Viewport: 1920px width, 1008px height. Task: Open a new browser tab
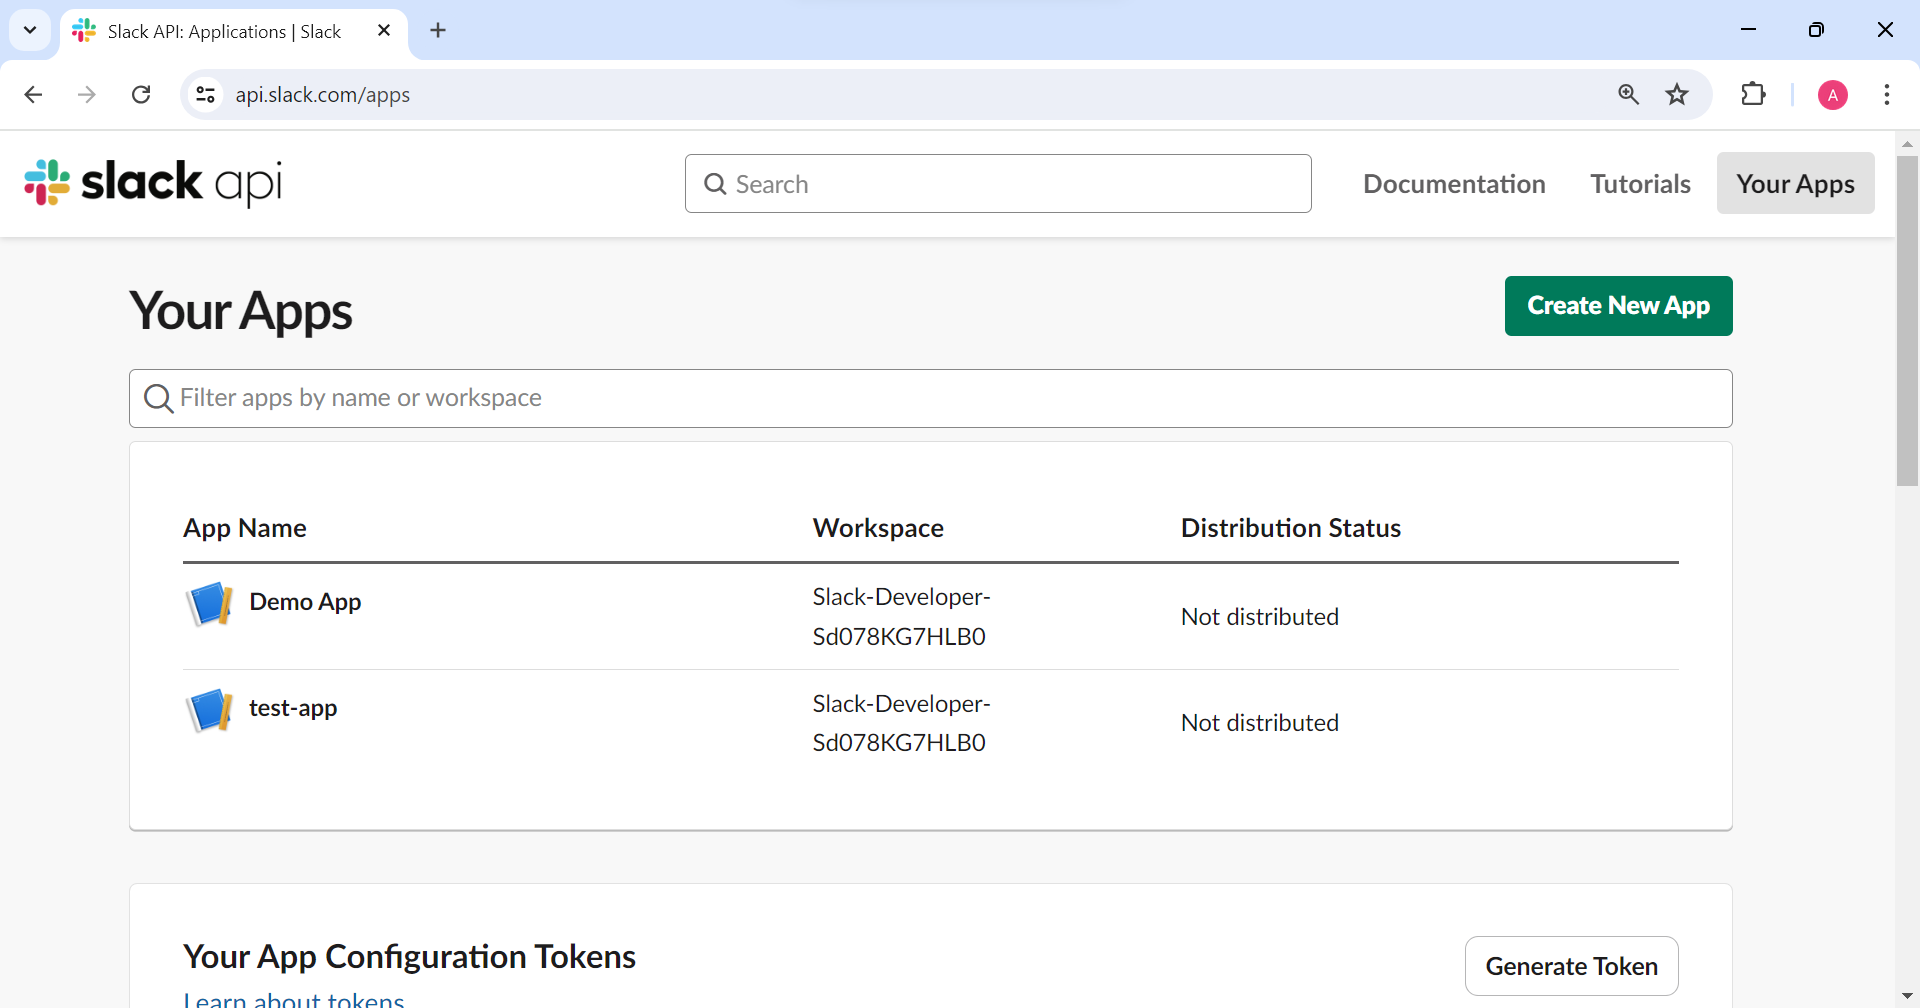pyautogui.click(x=438, y=31)
